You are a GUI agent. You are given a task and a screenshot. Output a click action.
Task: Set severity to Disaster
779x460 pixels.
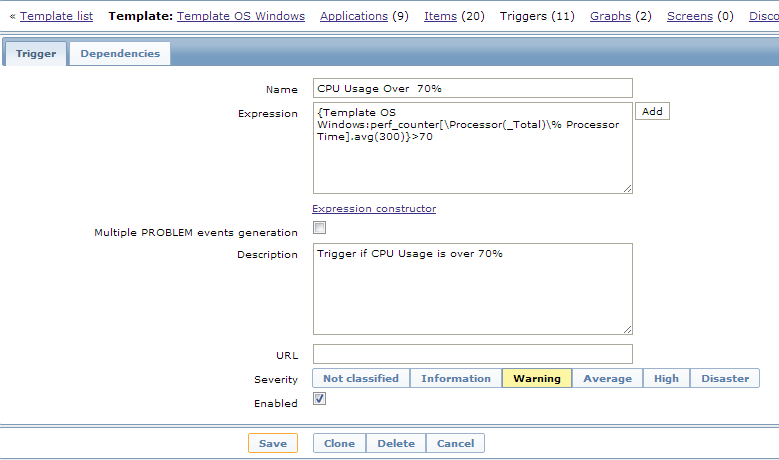coord(725,379)
